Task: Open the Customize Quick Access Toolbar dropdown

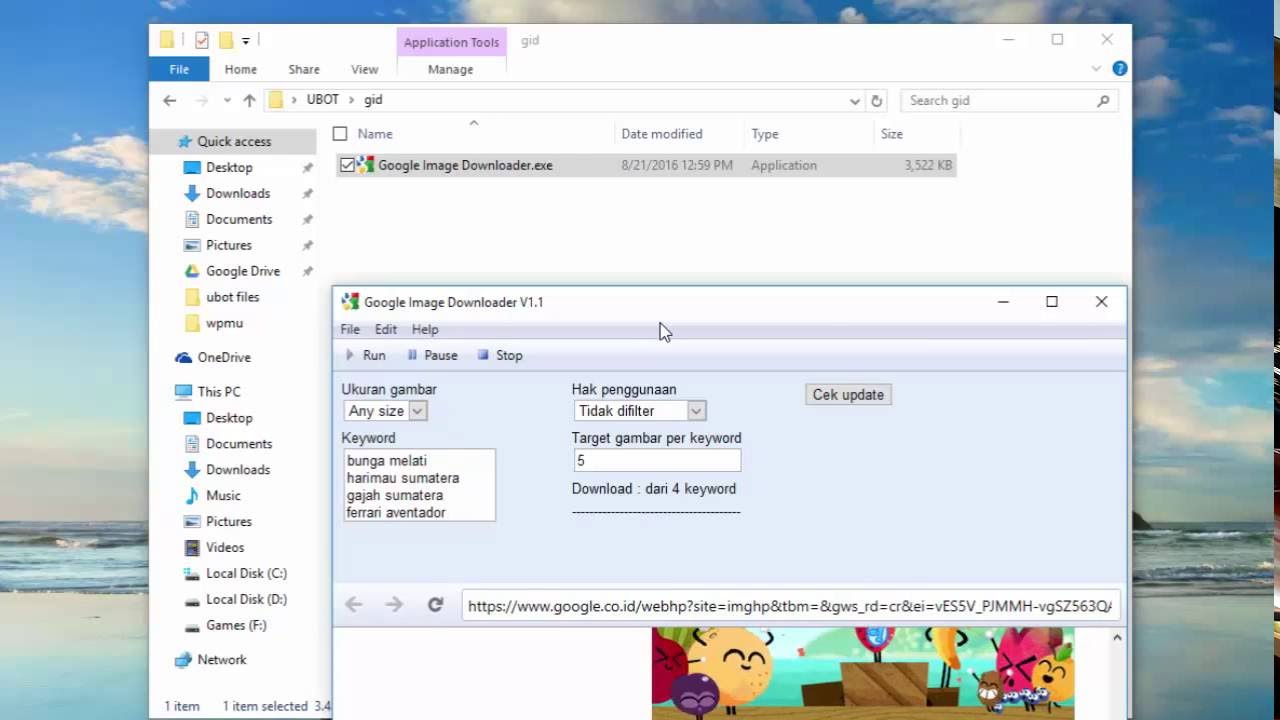Action: 245,41
